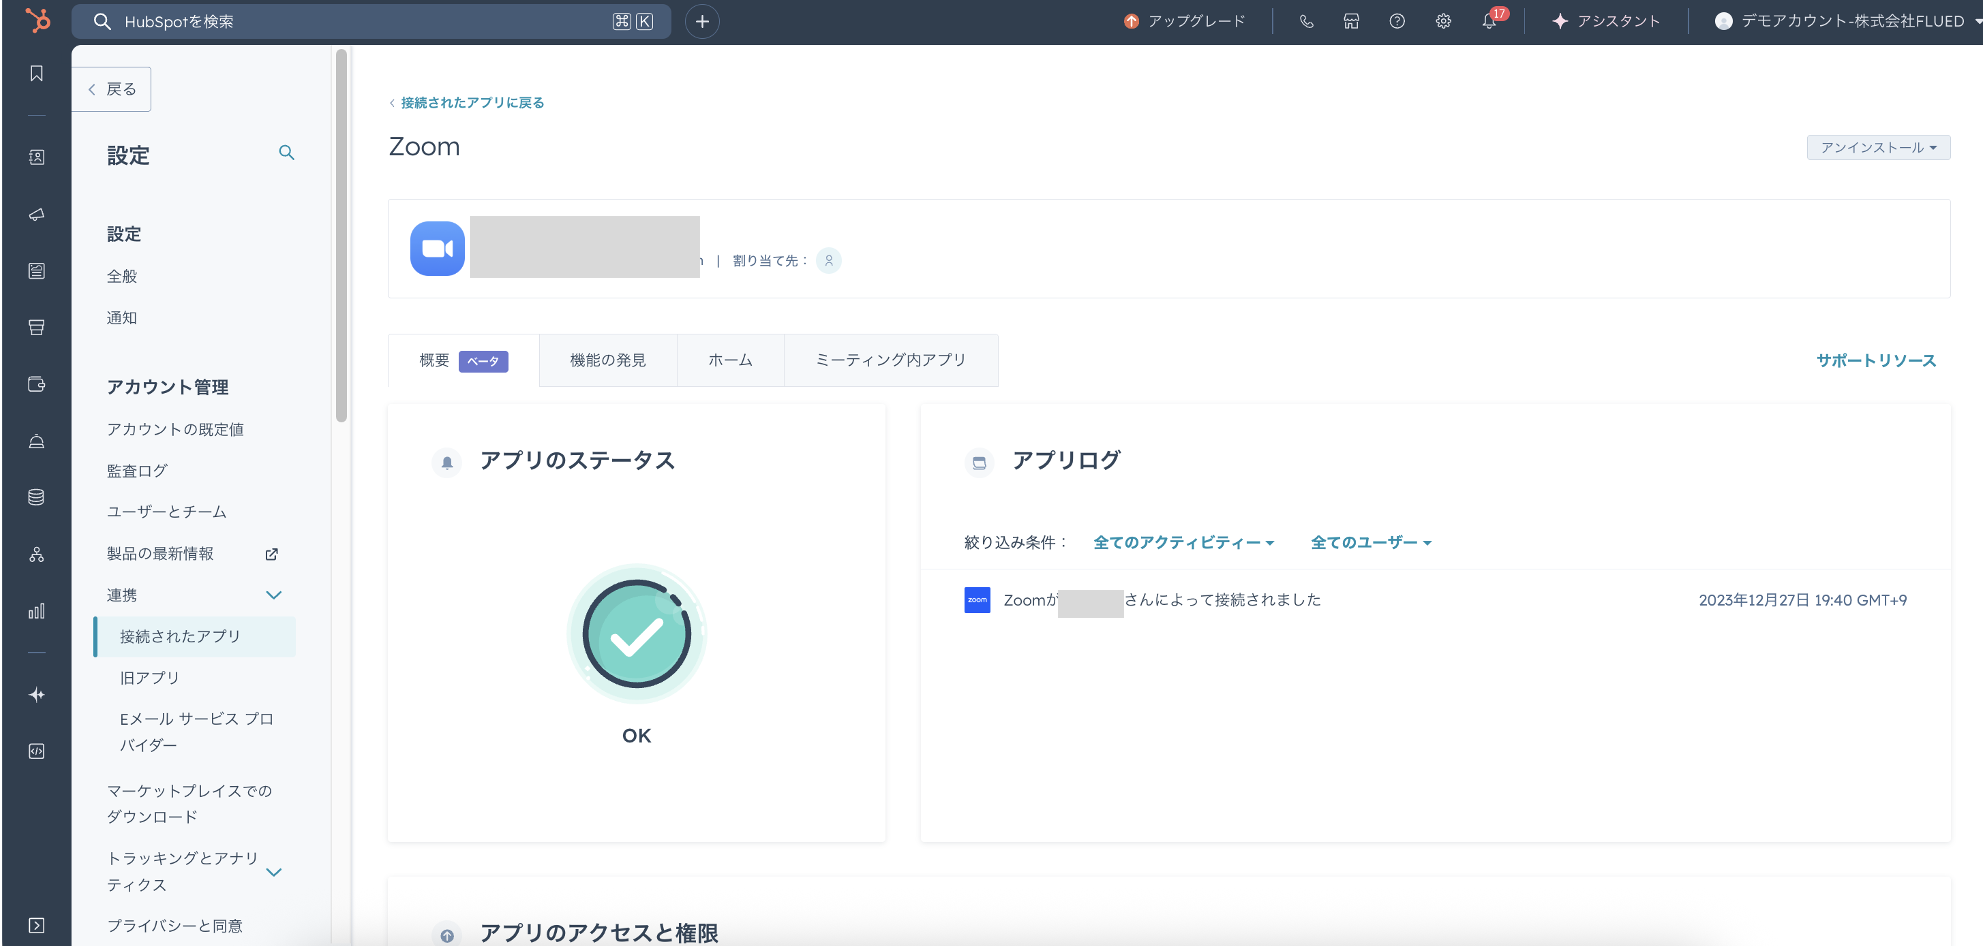Open サポートリソース link
Image resolution: width=1986 pixels, height=946 pixels.
[x=1875, y=361]
